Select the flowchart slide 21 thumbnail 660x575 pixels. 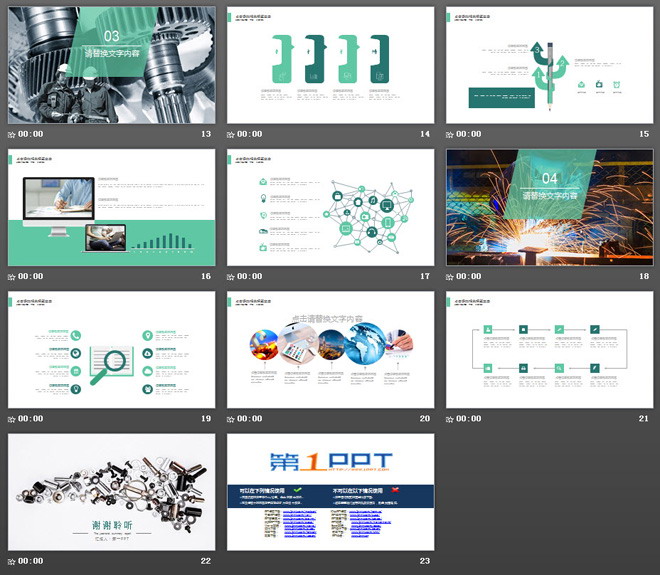(x=549, y=350)
